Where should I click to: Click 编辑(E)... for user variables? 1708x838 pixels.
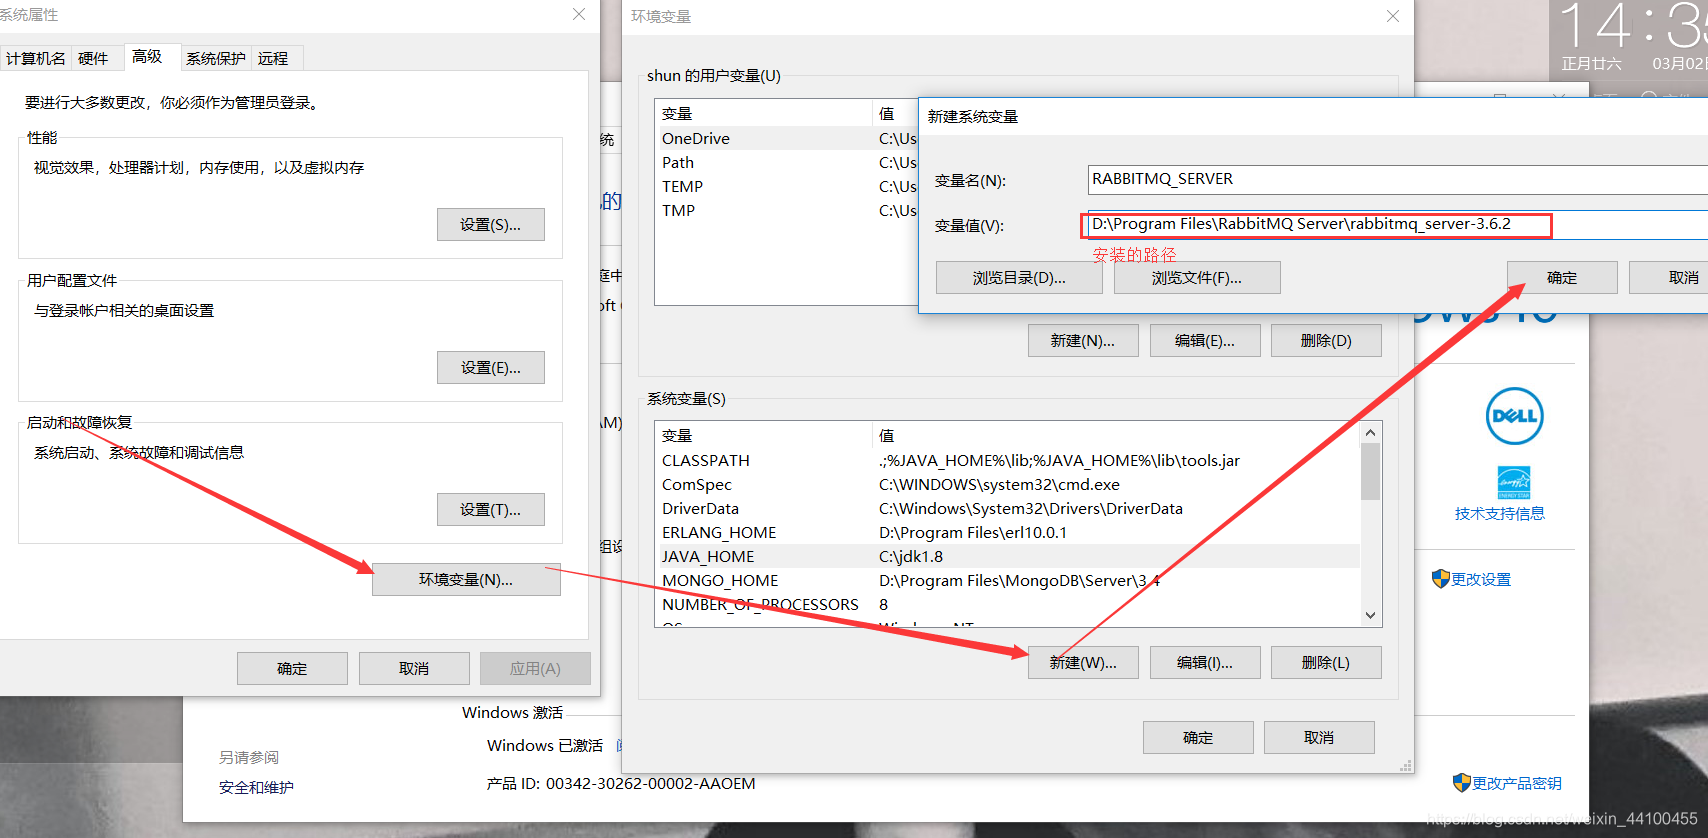pyautogui.click(x=1205, y=341)
